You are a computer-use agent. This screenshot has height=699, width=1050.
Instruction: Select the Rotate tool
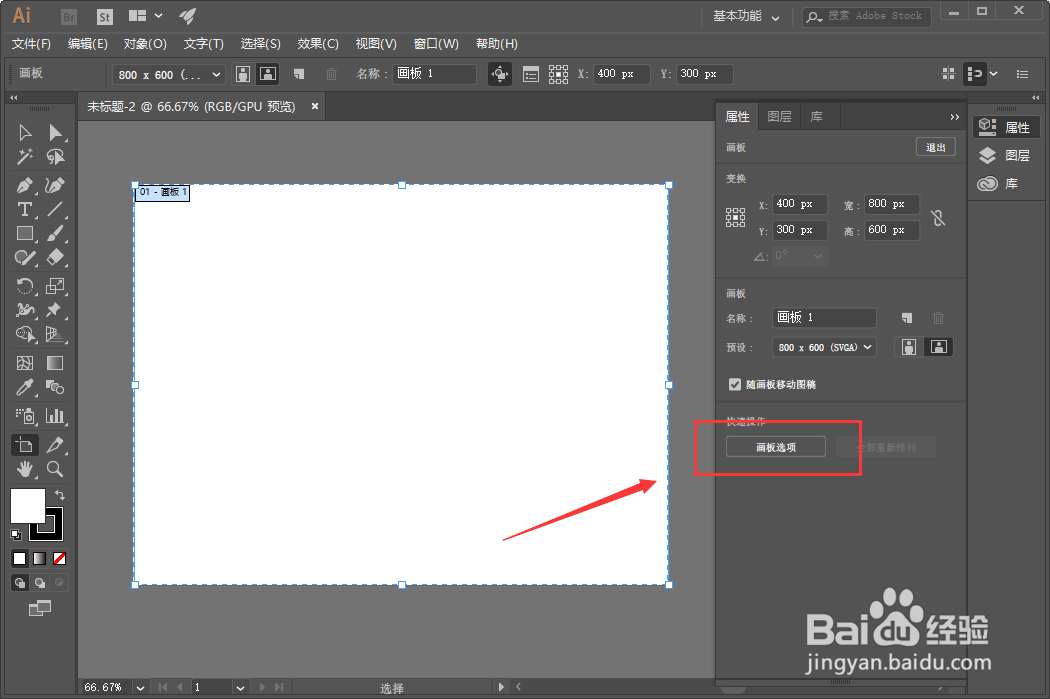click(25, 286)
